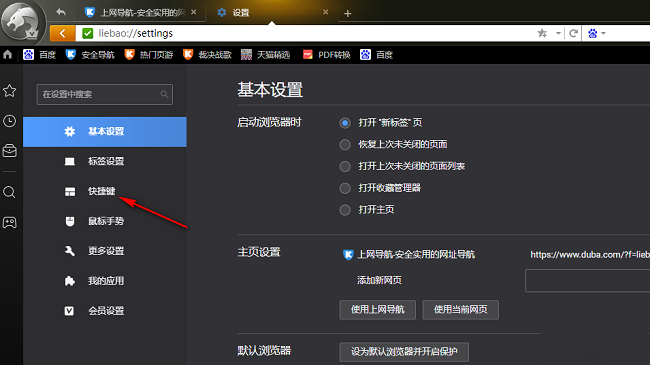Click the keyboard layout icon beside 快捷键
This screenshot has height=365, width=650.
tap(70, 191)
